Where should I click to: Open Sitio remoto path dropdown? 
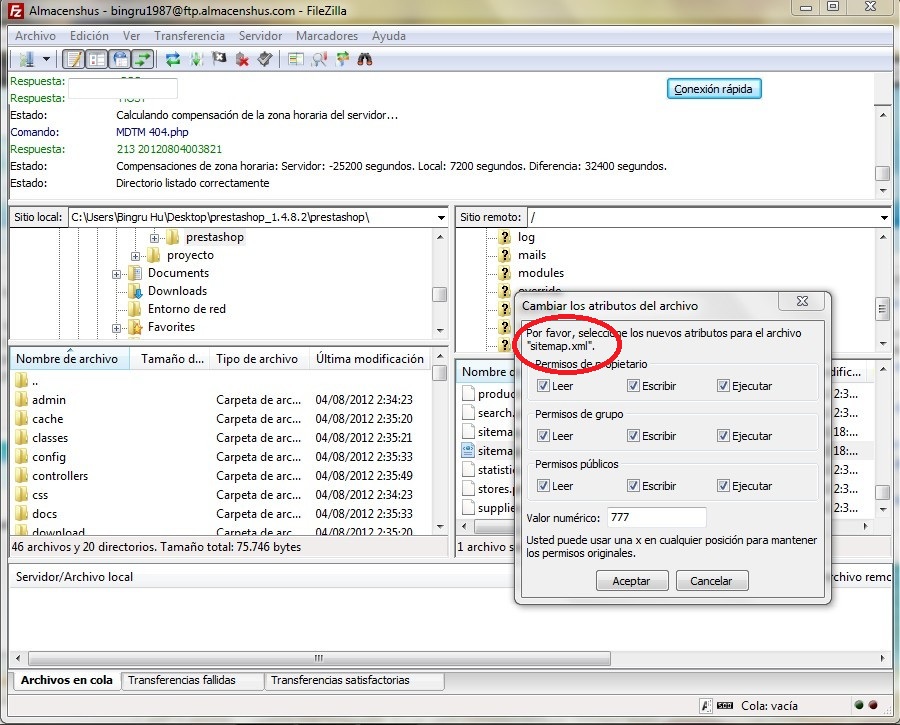[884, 217]
